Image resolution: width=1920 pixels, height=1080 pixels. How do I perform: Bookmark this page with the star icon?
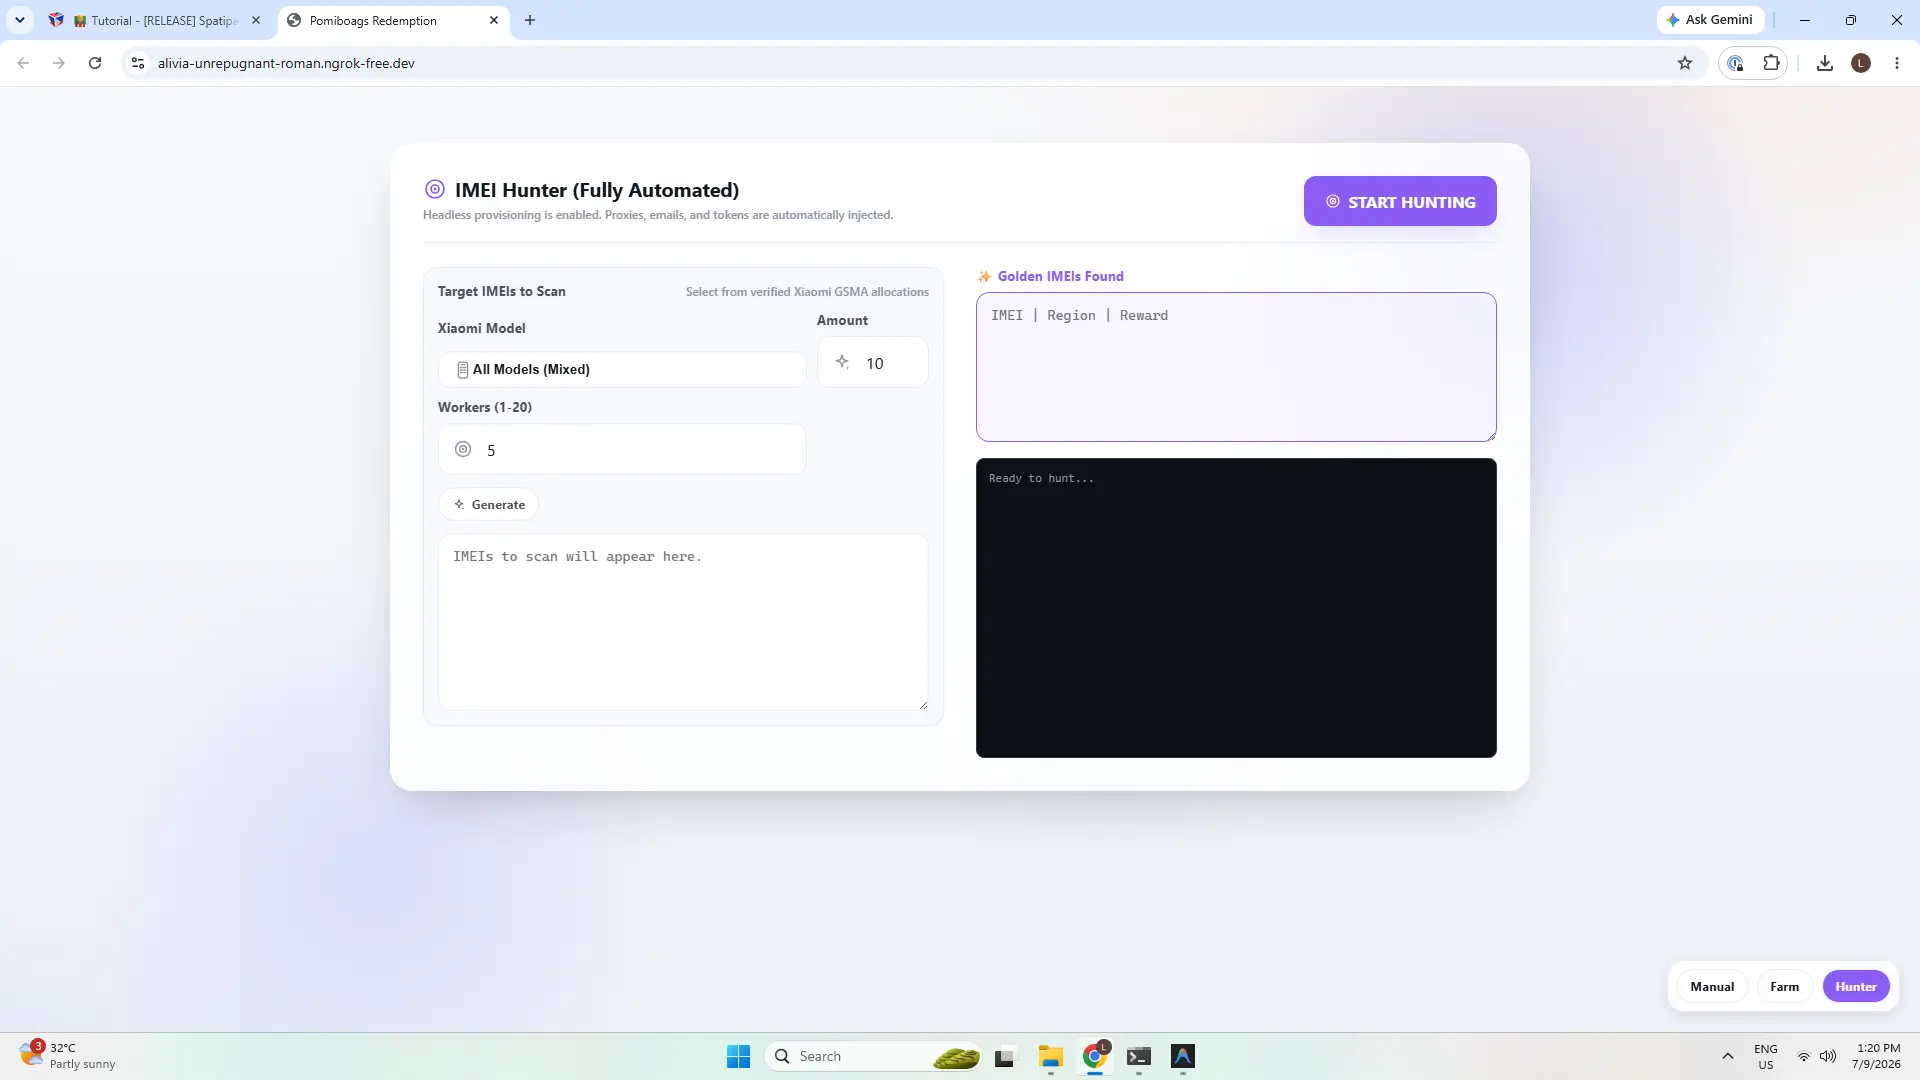1685,63
